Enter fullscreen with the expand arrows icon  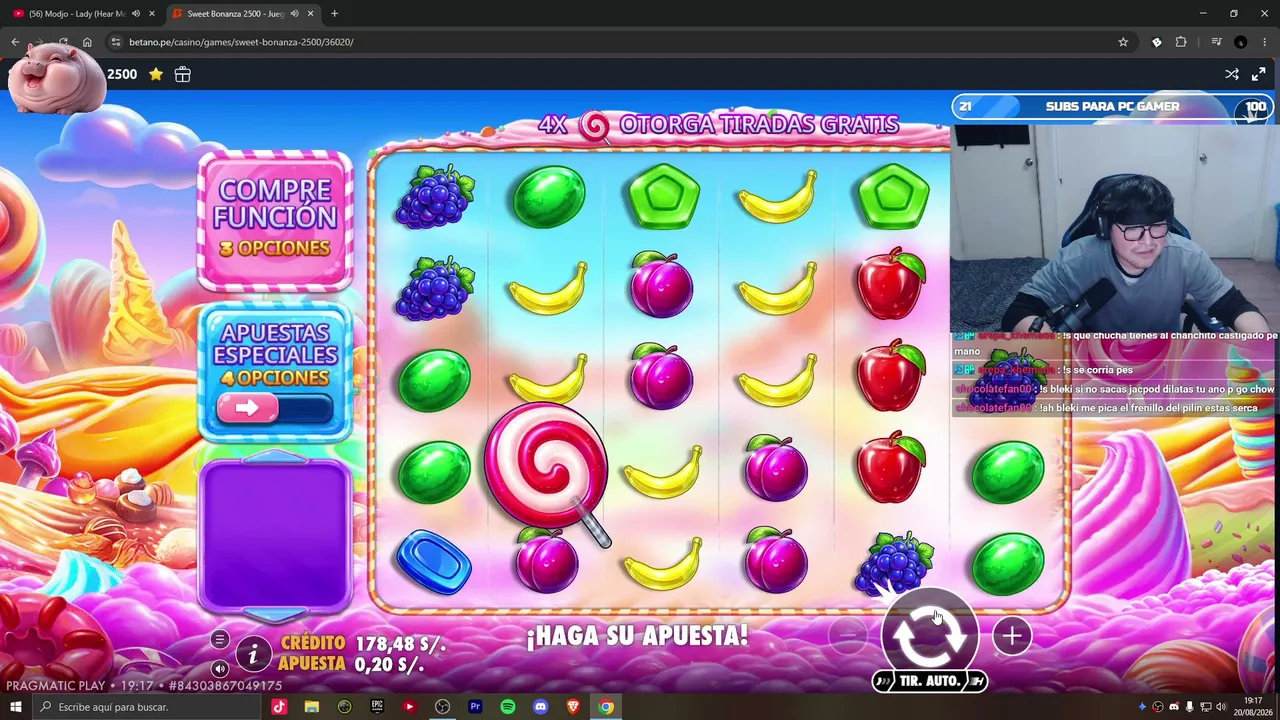click(1259, 74)
